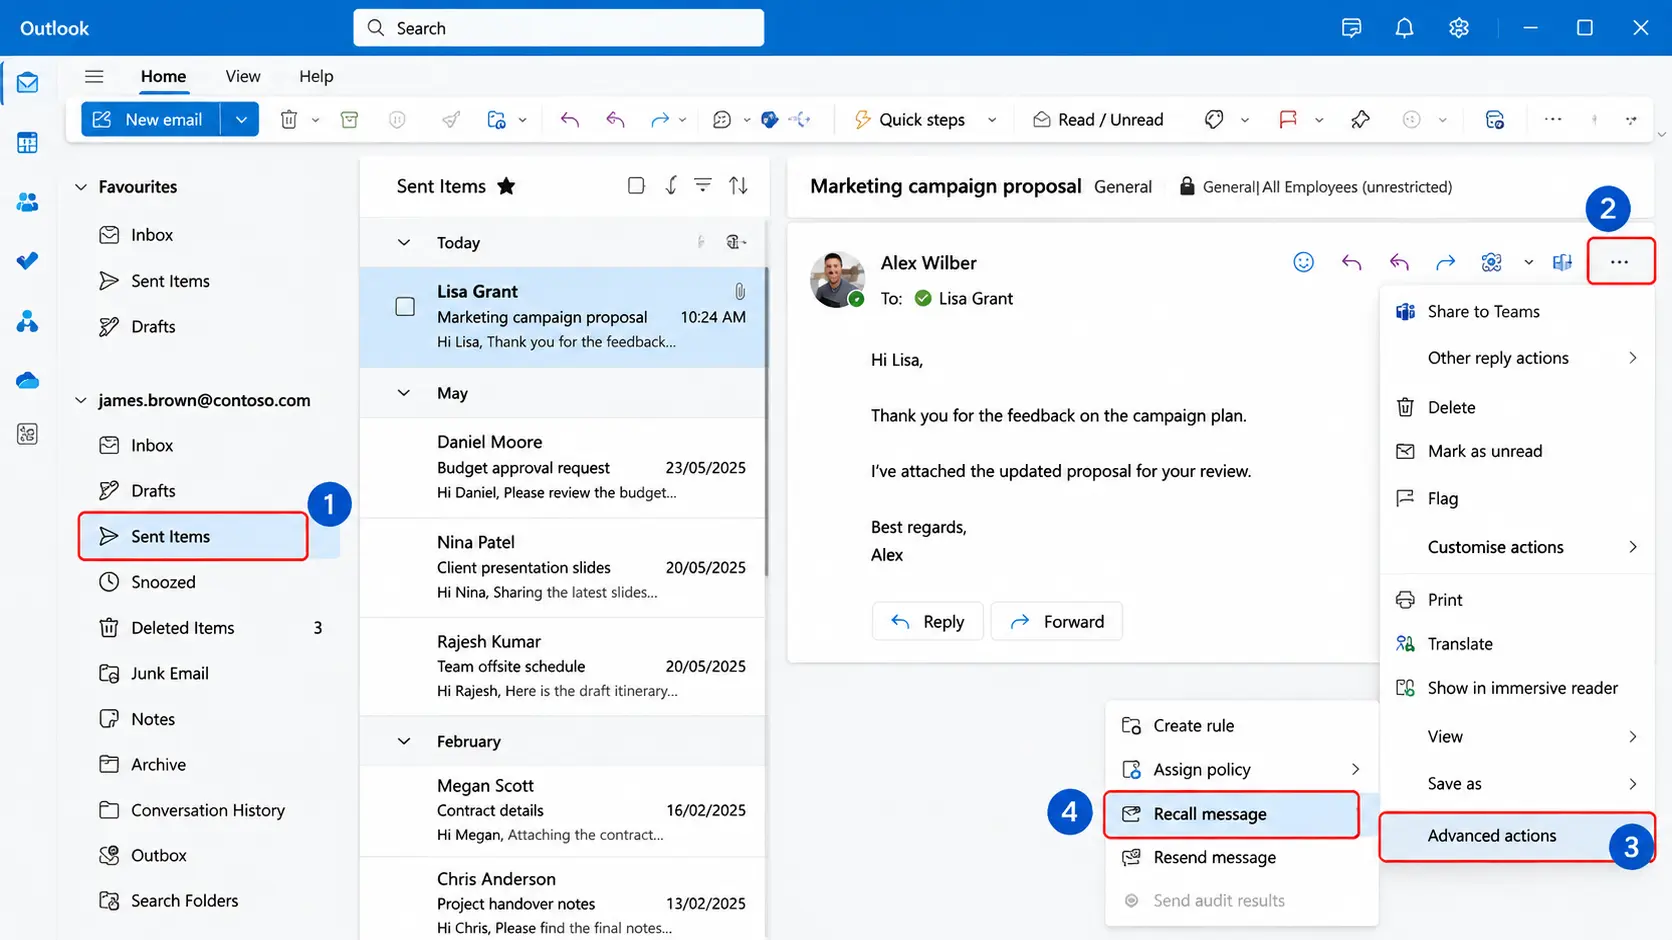Click the emoji reaction icon on message

pyautogui.click(x=1303, y=262)
